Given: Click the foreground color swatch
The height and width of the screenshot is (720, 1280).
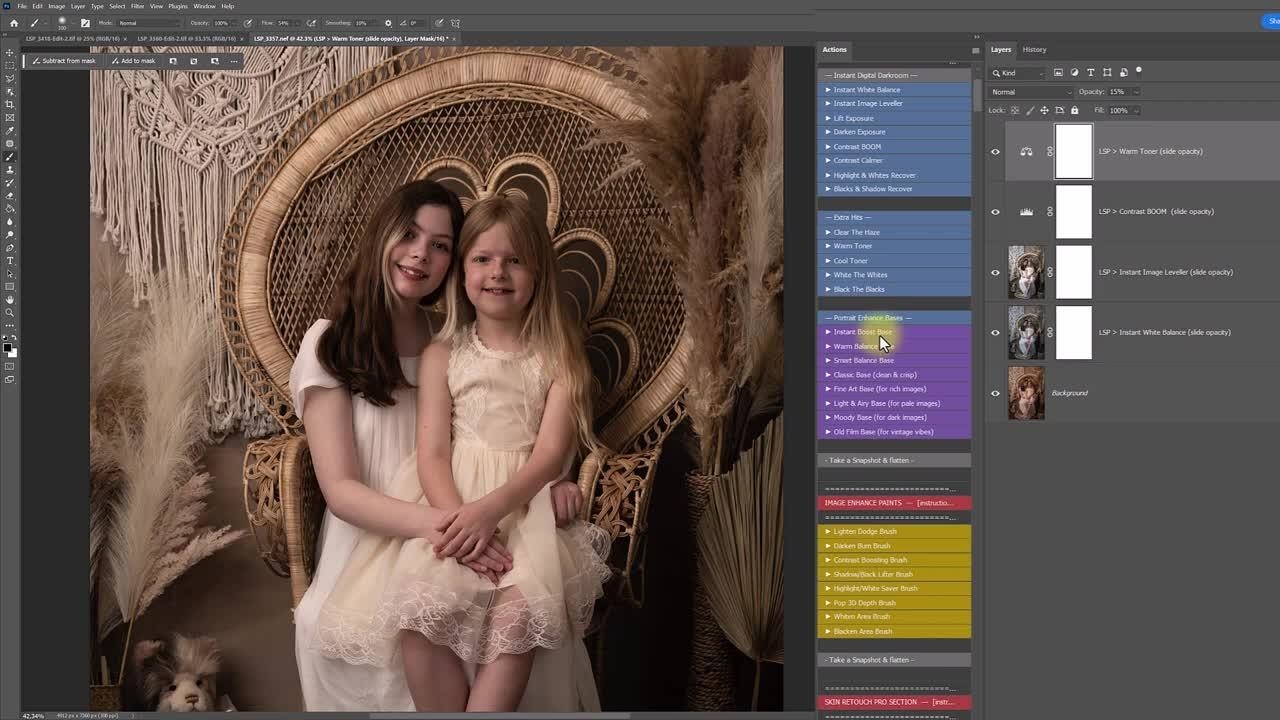Looking at the screenshot, I should point(8,345).
